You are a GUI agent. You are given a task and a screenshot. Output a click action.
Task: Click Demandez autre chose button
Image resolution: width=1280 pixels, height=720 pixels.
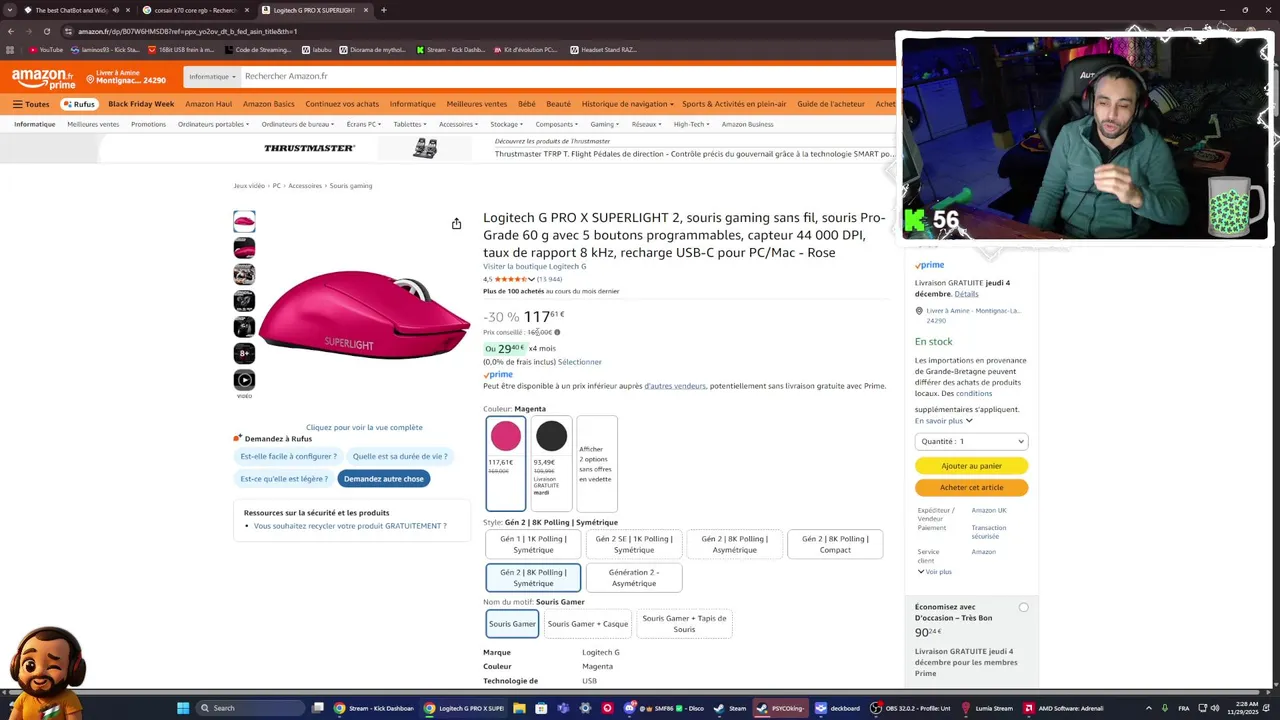click(384, 479)
